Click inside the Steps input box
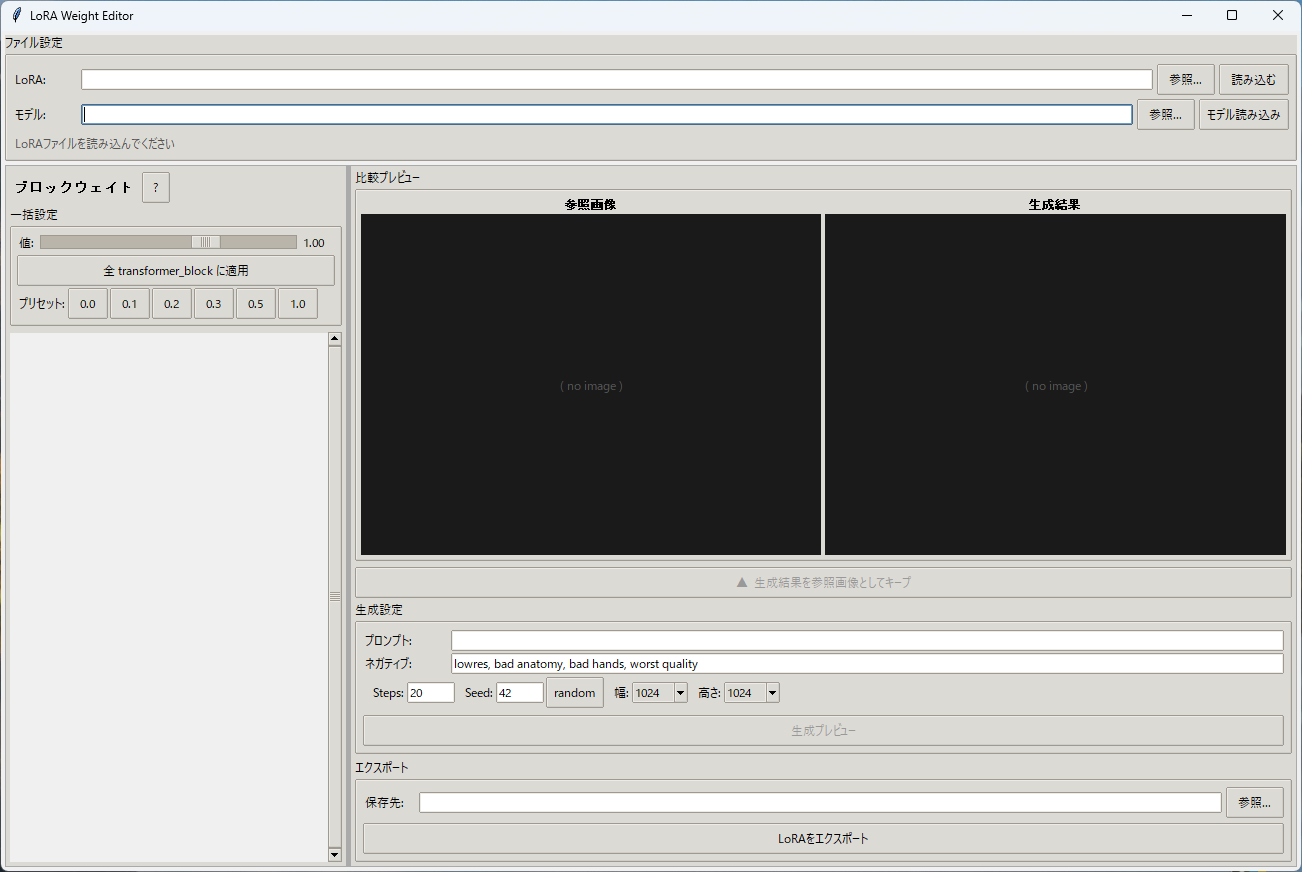 tap(430, 692)
